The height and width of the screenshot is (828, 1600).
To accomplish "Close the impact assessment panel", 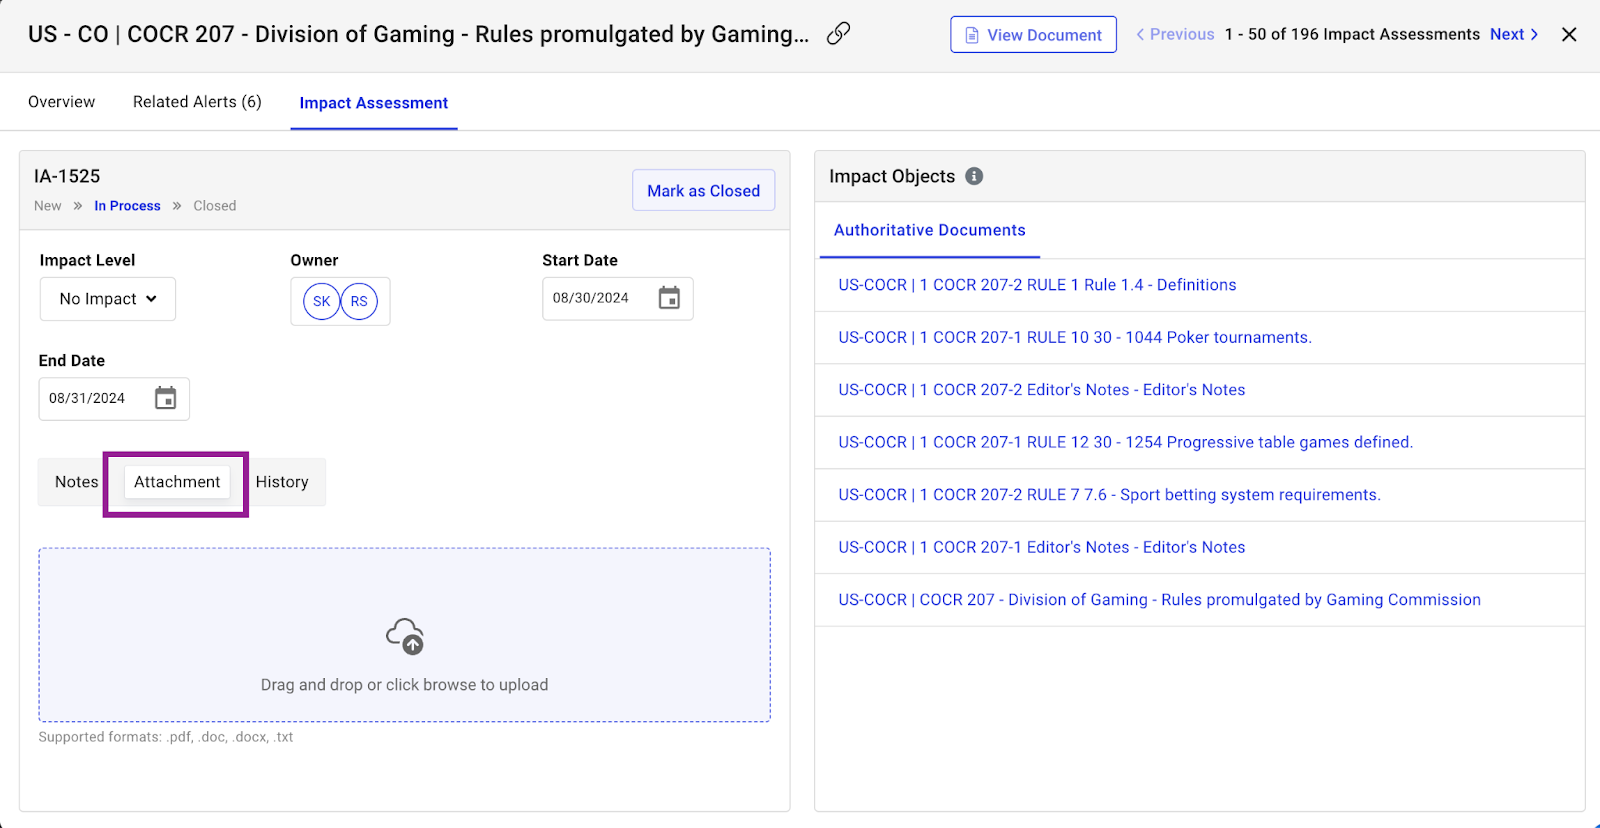I will [x=1569, y=35].
